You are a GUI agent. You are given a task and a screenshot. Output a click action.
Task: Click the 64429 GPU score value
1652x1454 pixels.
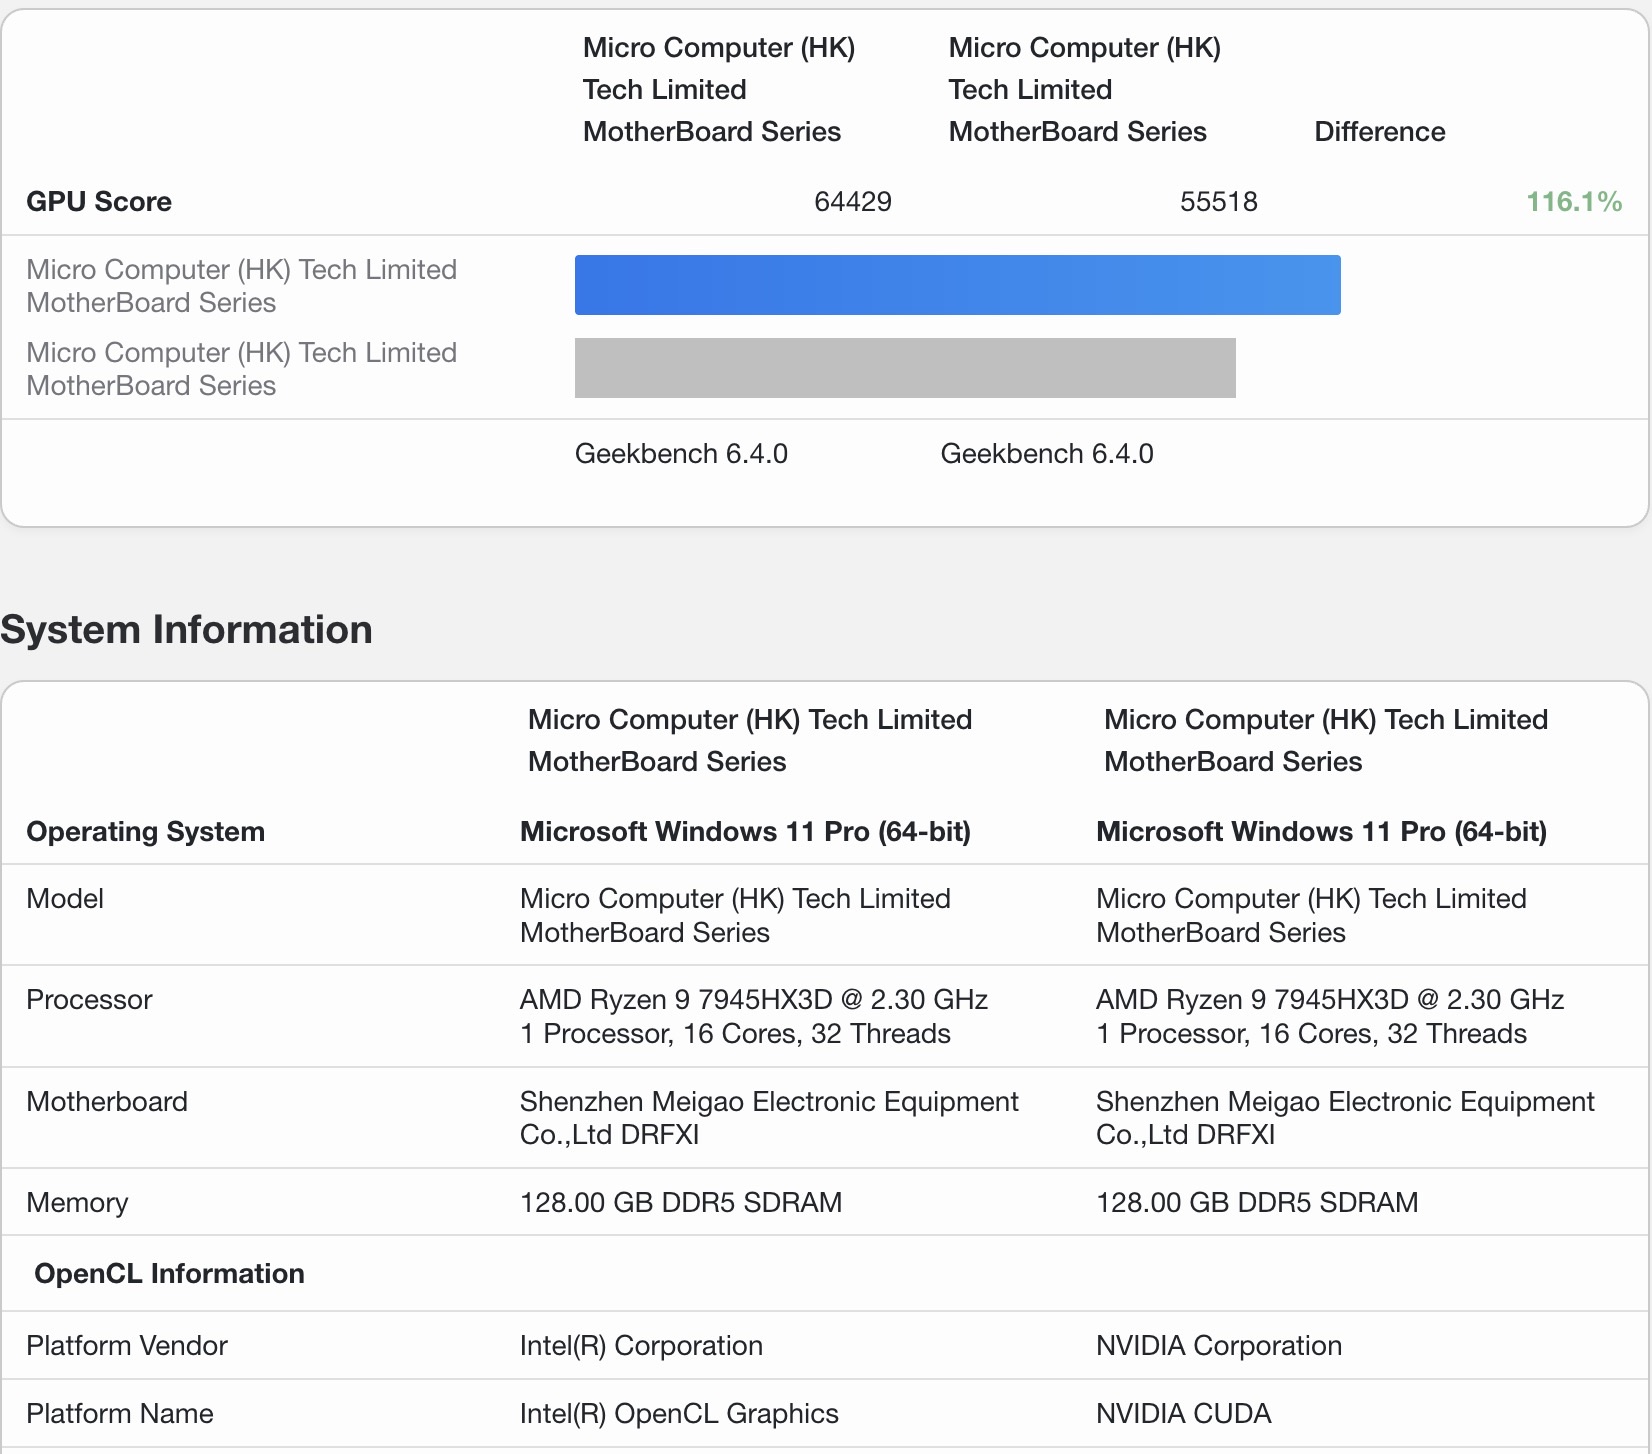coord(852,202)
